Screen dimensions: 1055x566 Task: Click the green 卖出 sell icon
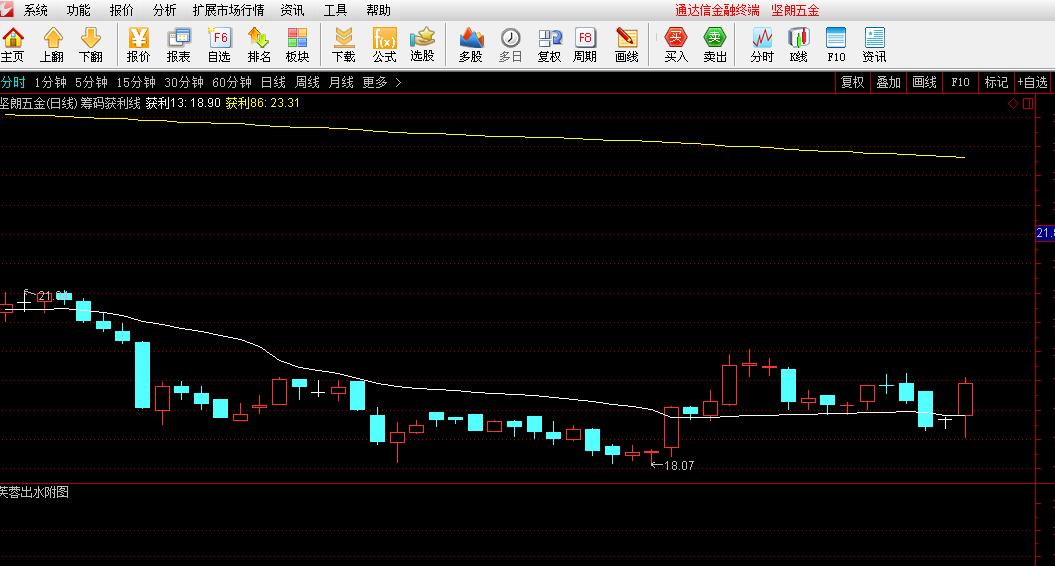pyautogui.click(x=715, y=45)
